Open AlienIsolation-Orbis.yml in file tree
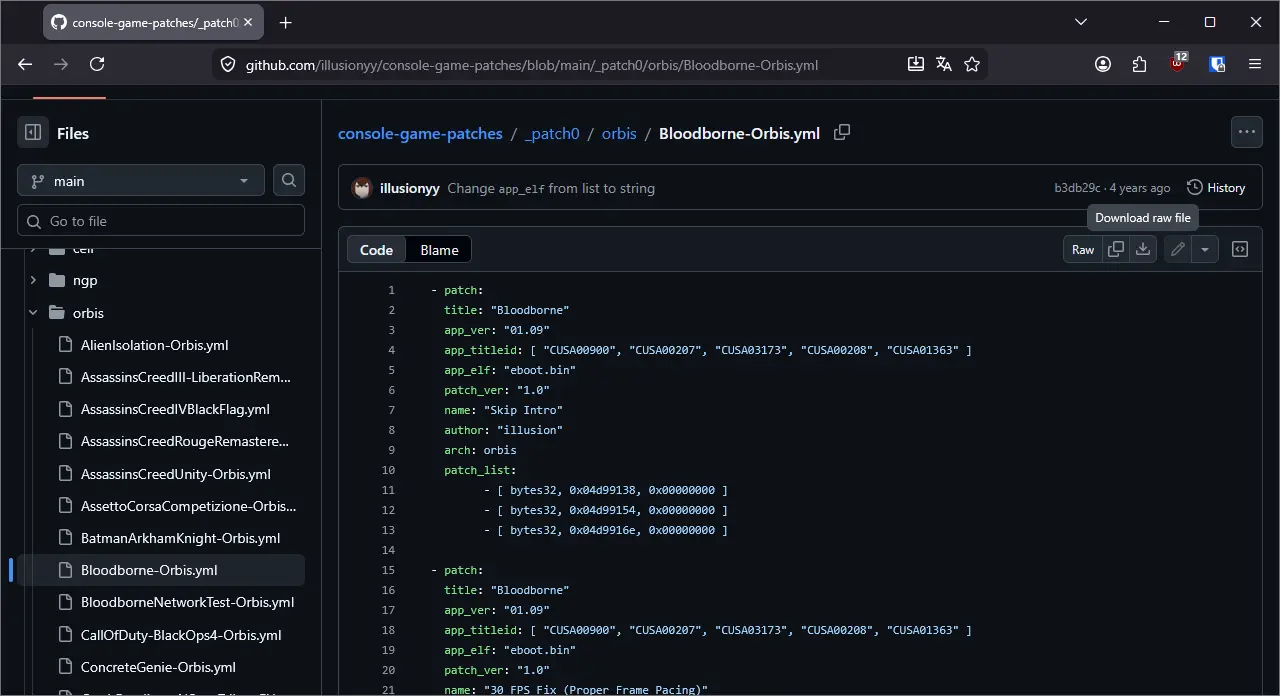 tap(155, 345)
